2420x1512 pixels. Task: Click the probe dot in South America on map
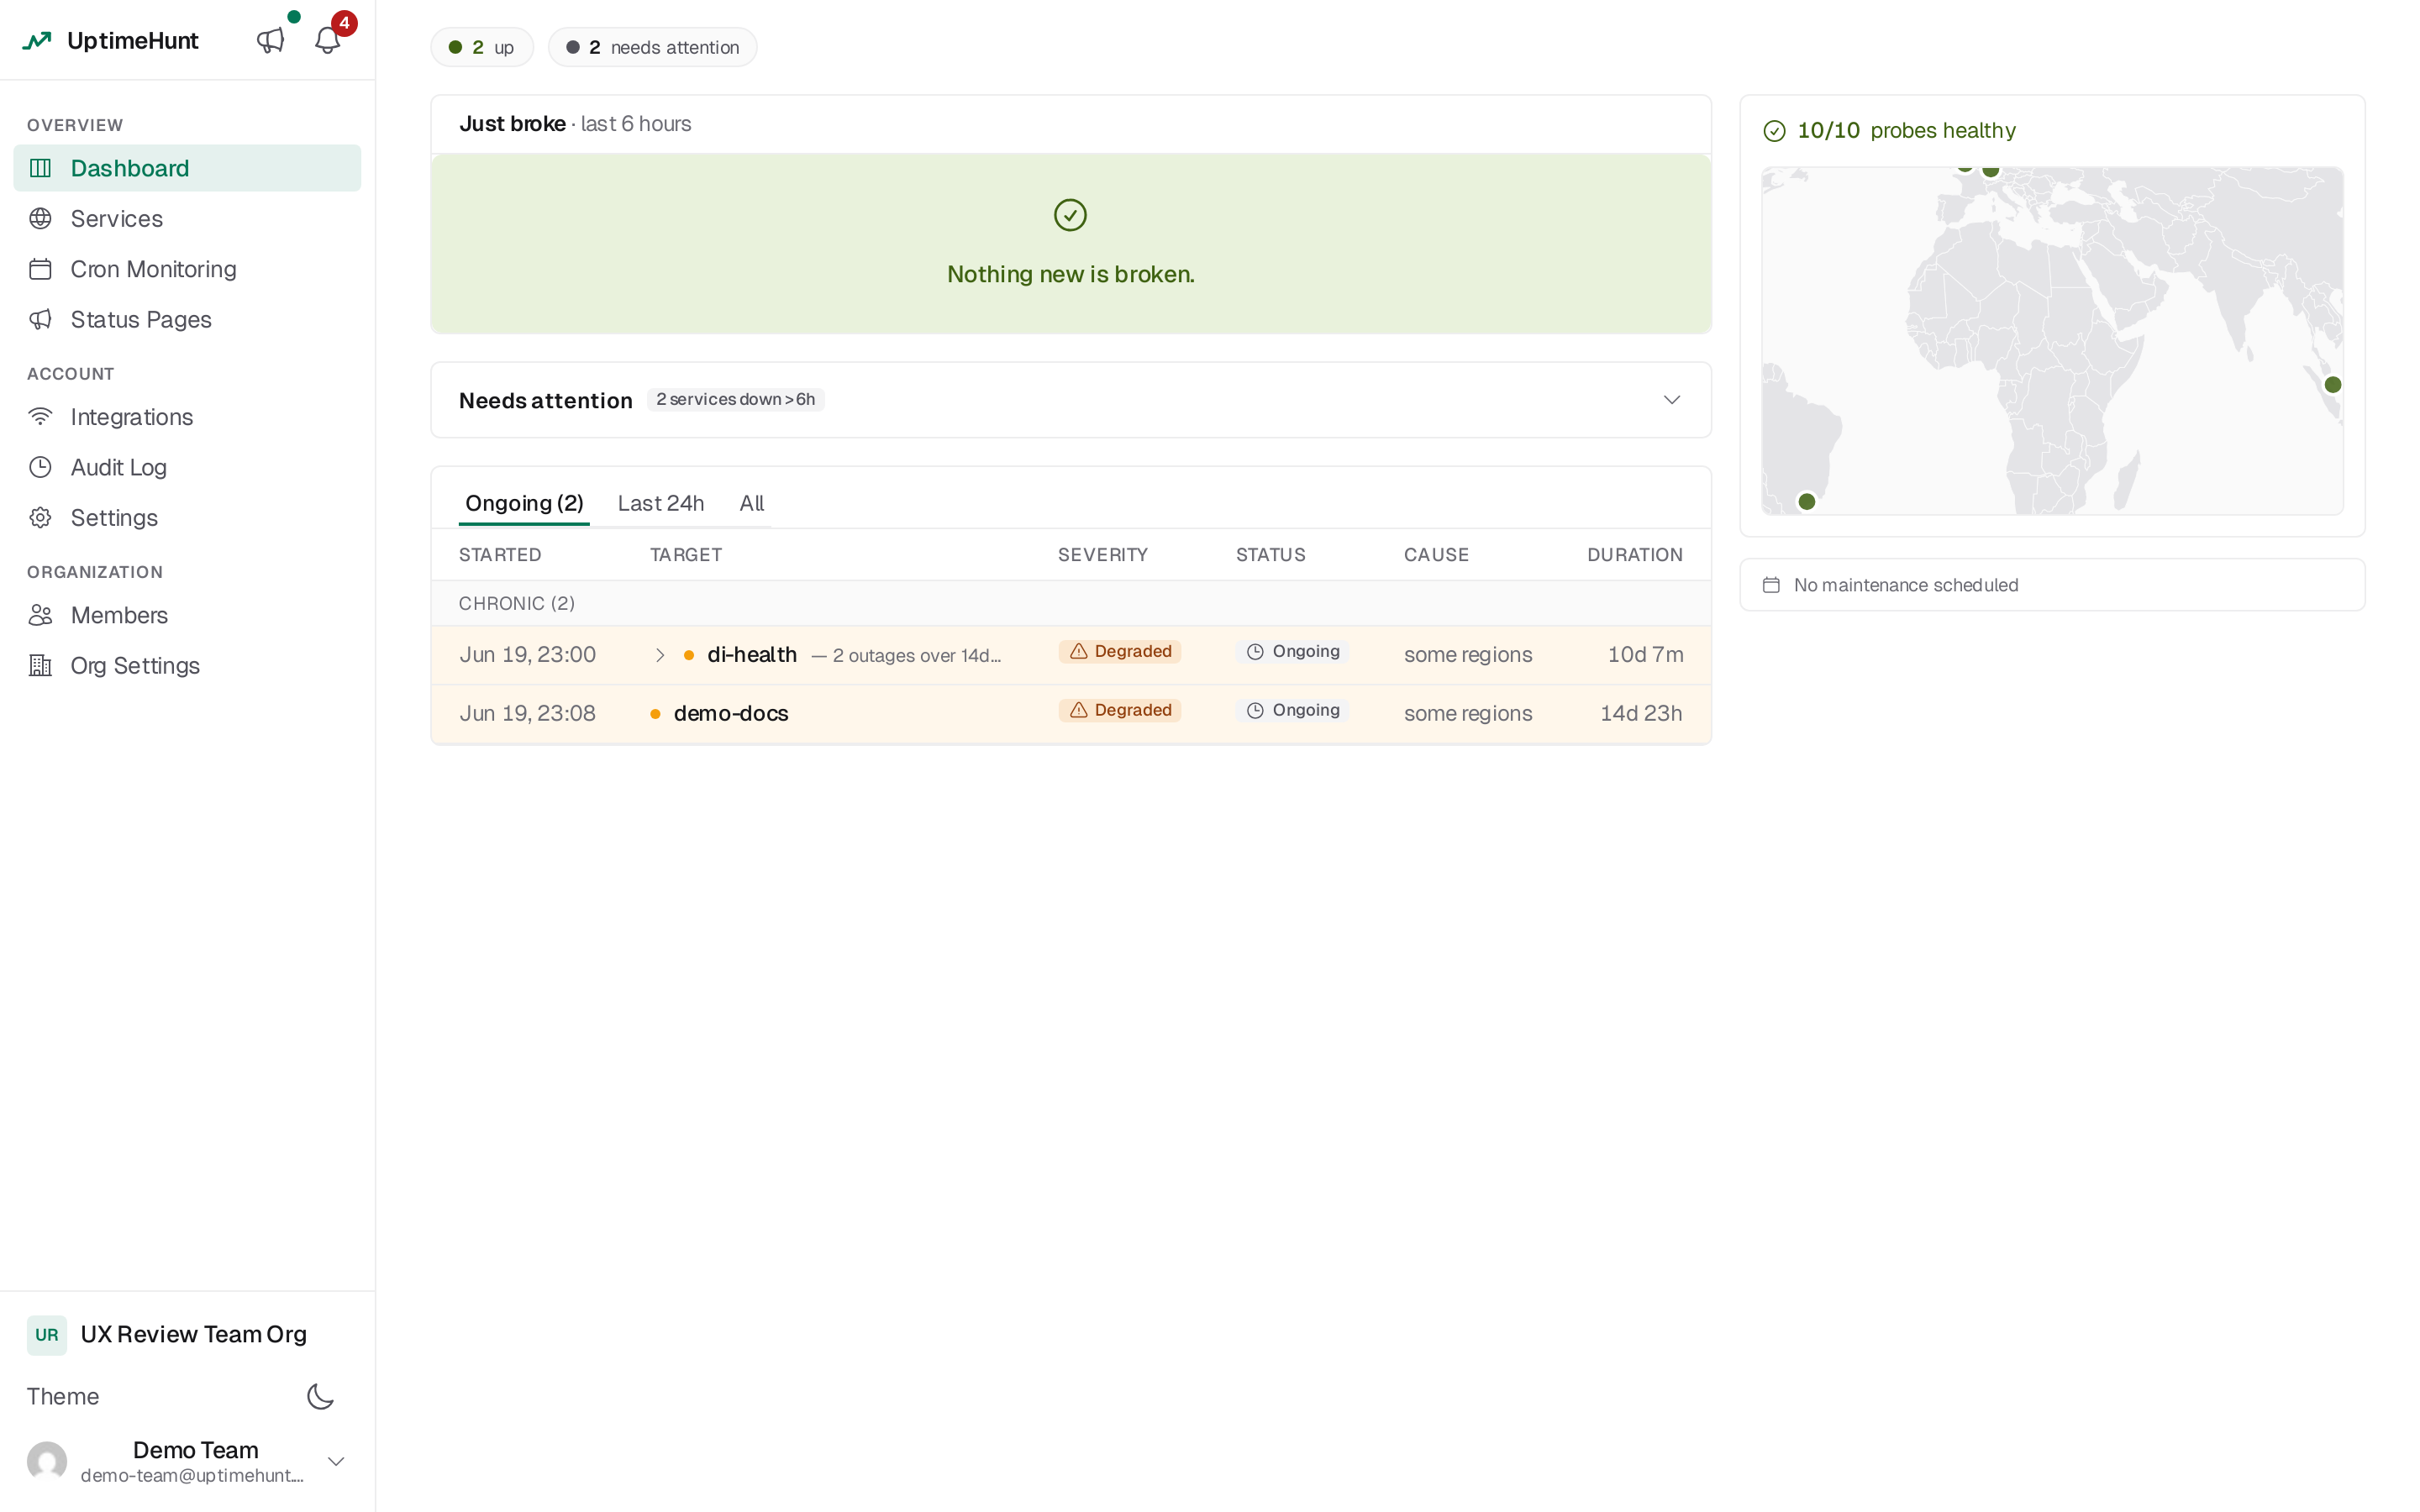tap(1807, 502)
